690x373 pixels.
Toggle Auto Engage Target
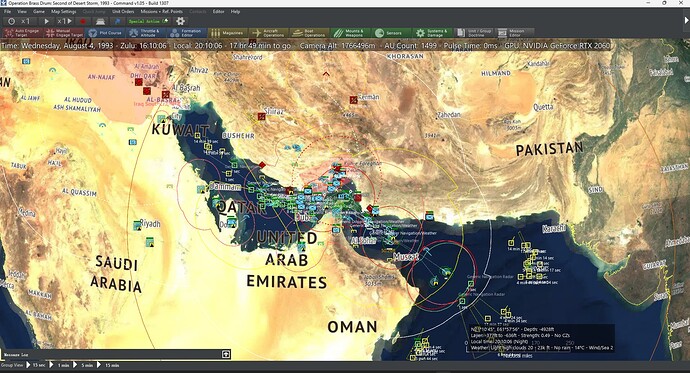click(x=22, y=33)
